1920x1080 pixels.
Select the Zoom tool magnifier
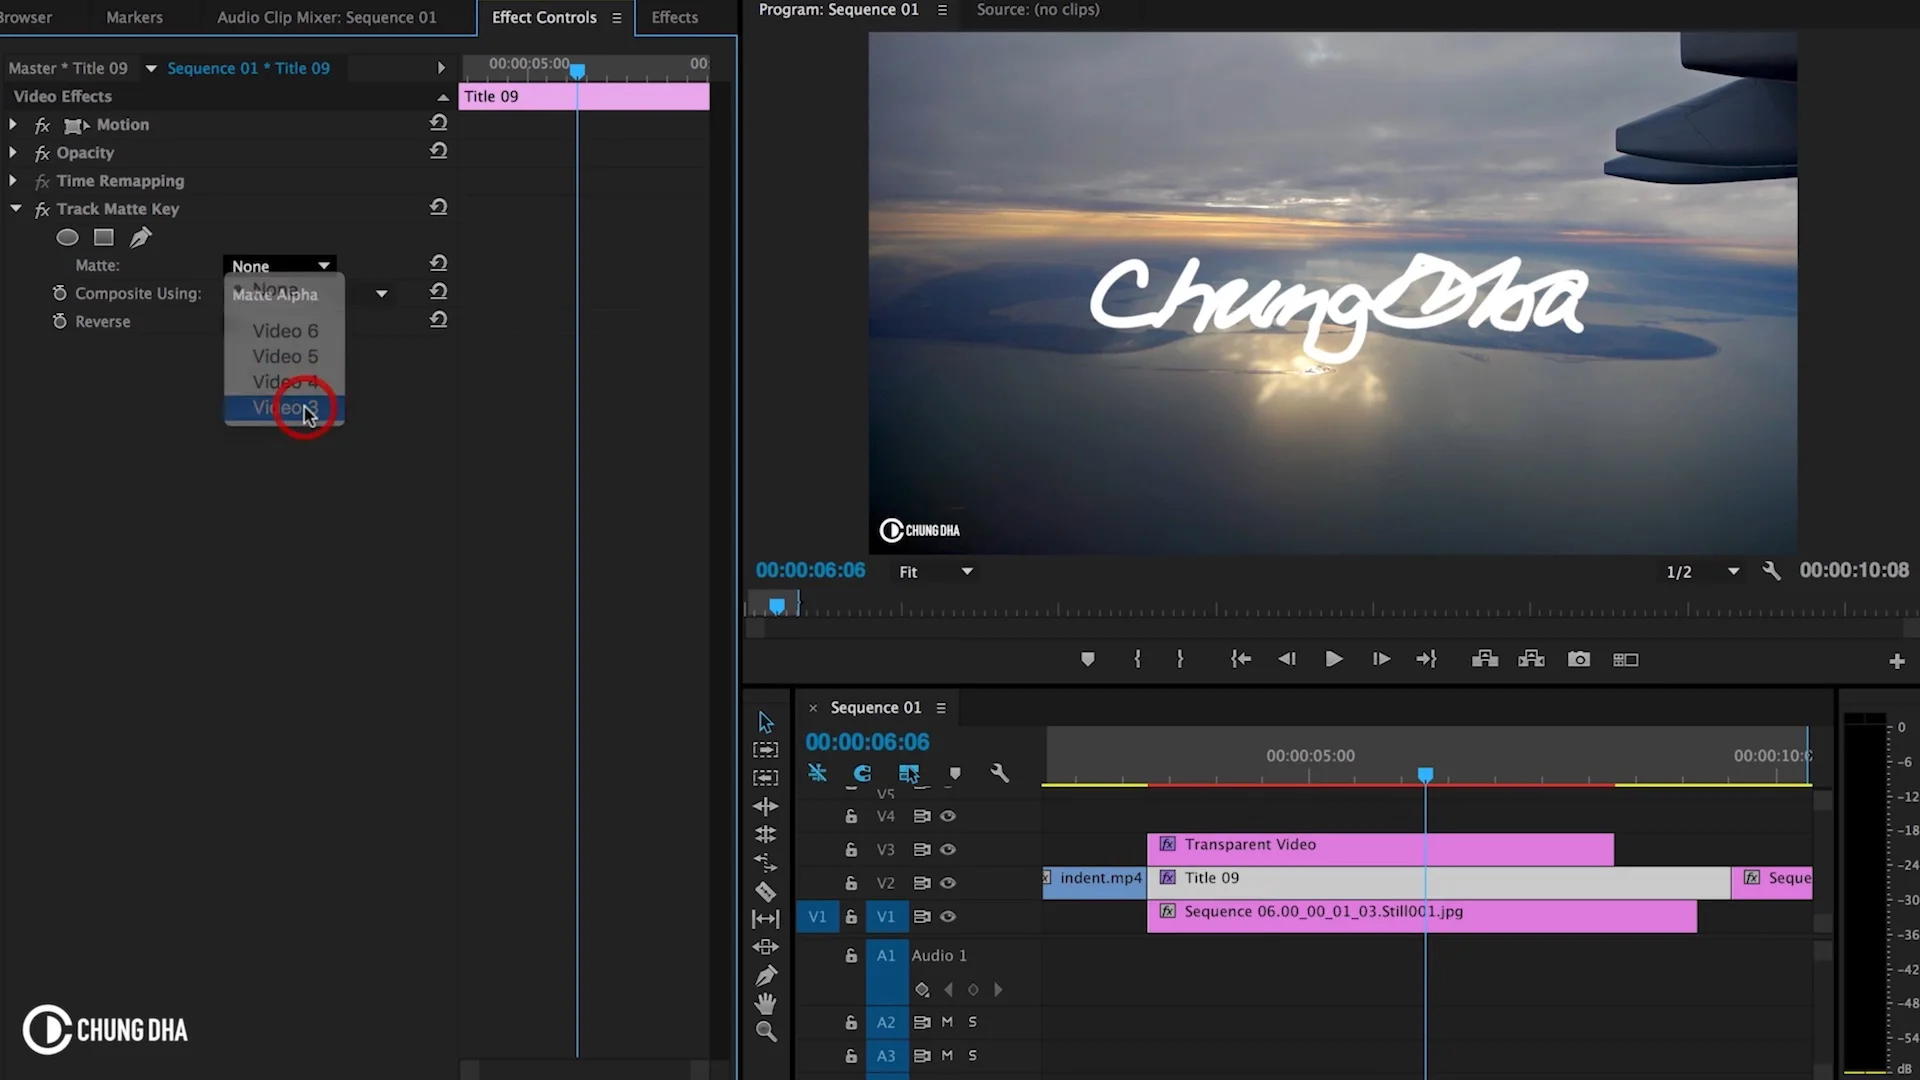[x=766, y=1031]
